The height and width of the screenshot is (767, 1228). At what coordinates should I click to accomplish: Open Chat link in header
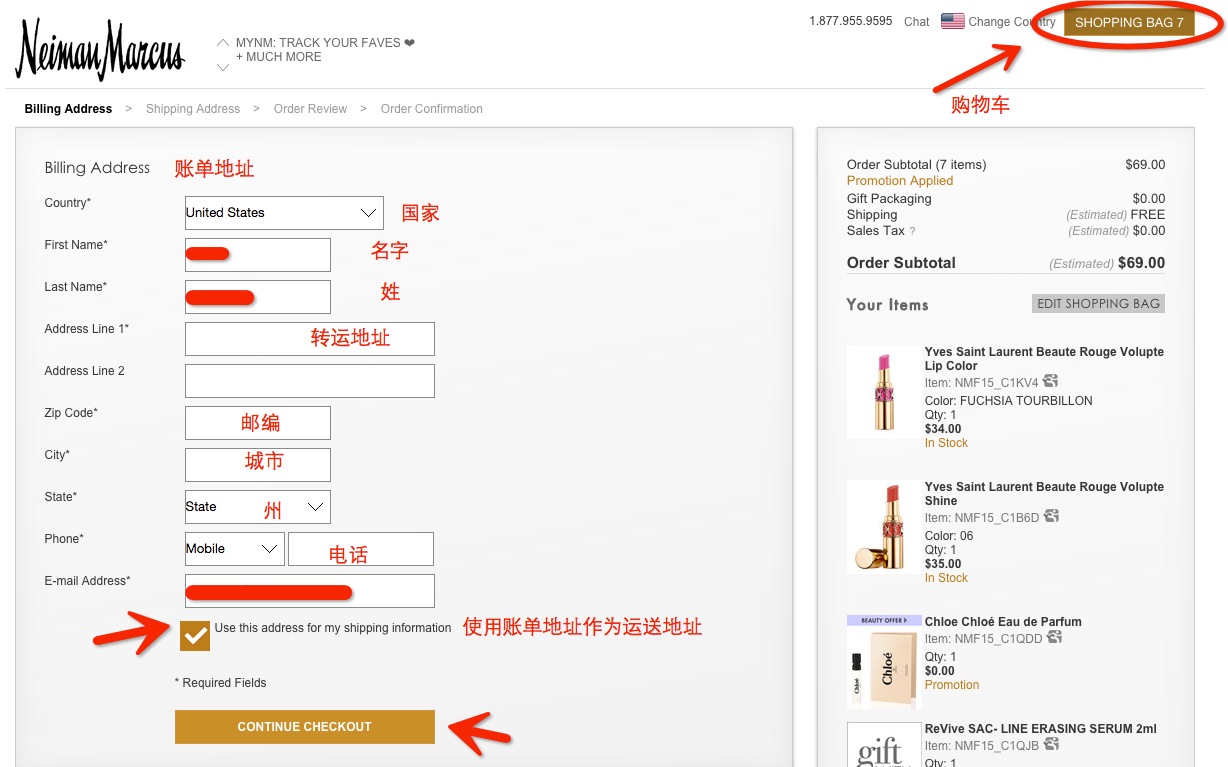[917, 22]
